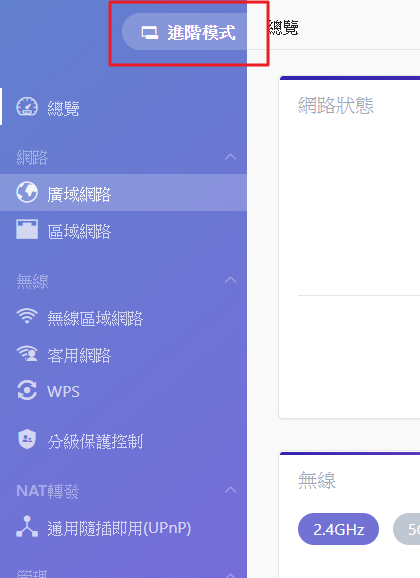Image resolution: width=420 pixels, height=578 pixels.
Task: Click the 無線區域網路 Wi-Fi icon
Action: click(27, 316)
